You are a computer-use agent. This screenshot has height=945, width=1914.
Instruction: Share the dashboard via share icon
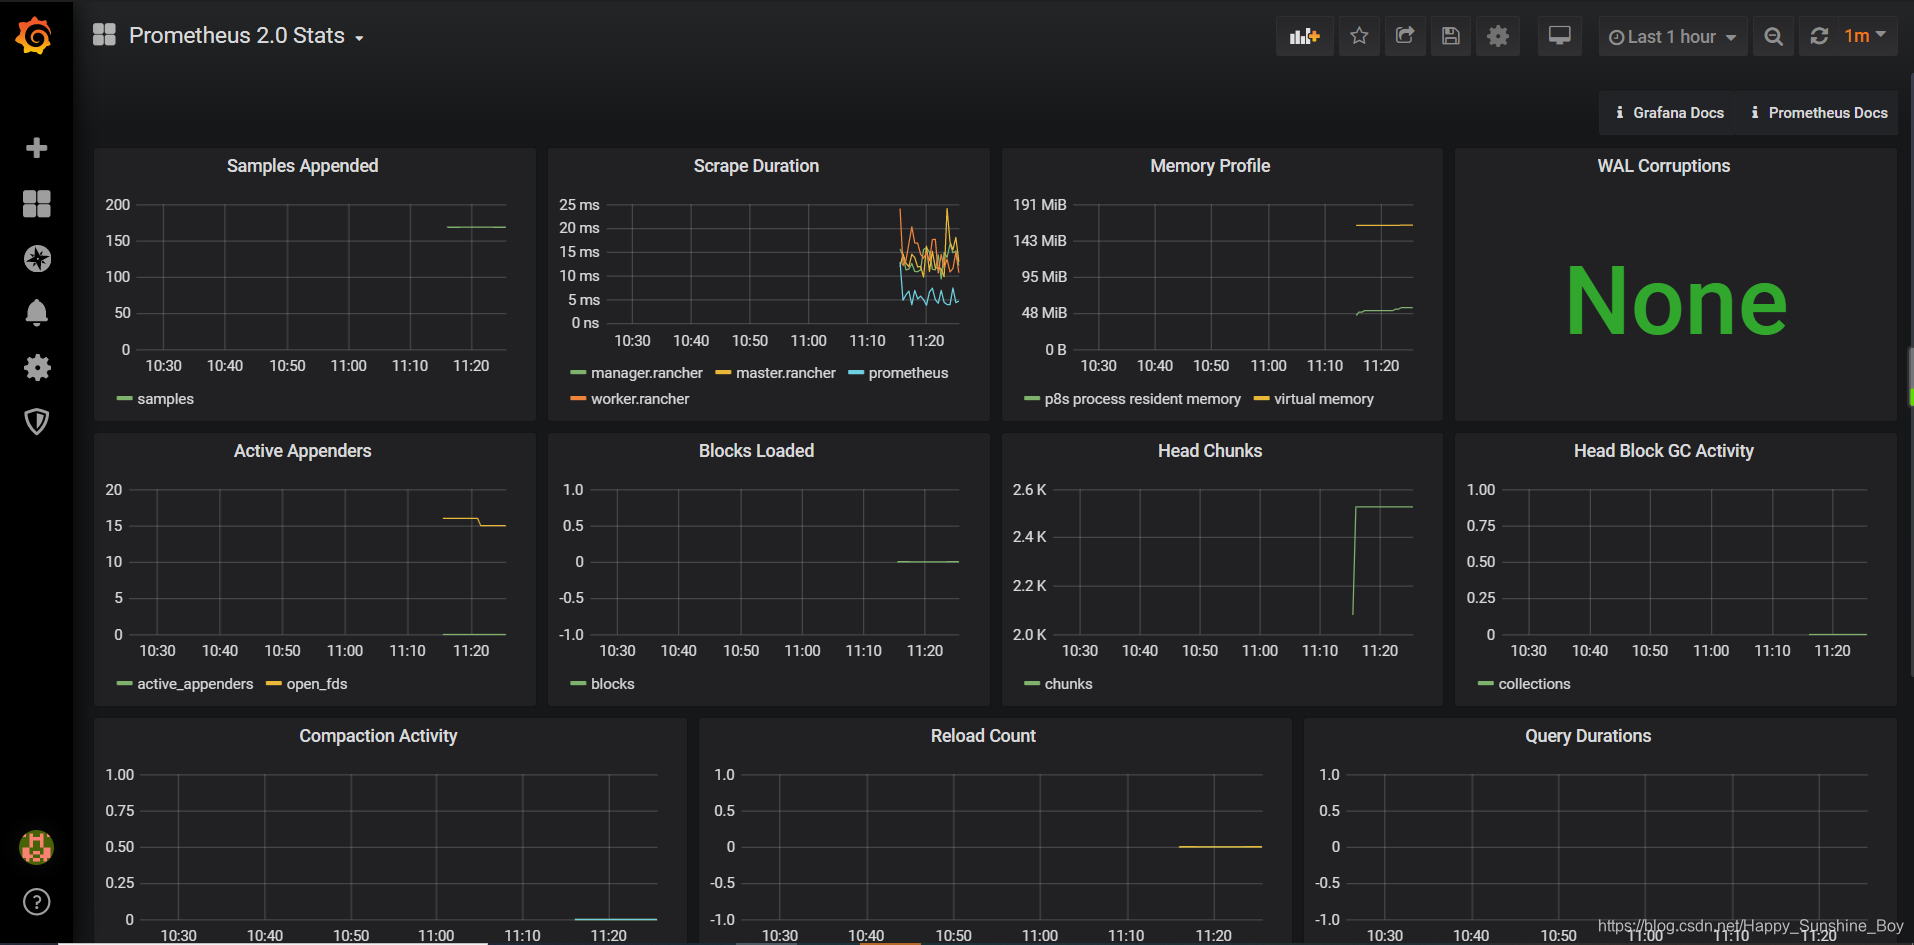[x=1405, y=36]
